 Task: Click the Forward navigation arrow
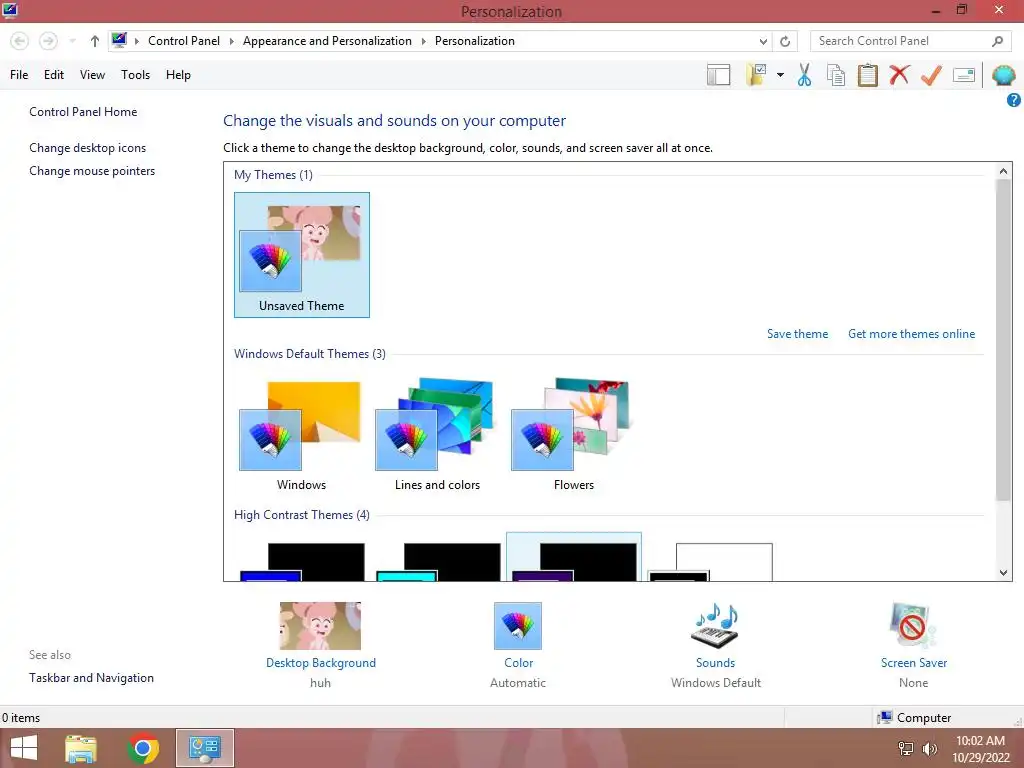[48, 41]
